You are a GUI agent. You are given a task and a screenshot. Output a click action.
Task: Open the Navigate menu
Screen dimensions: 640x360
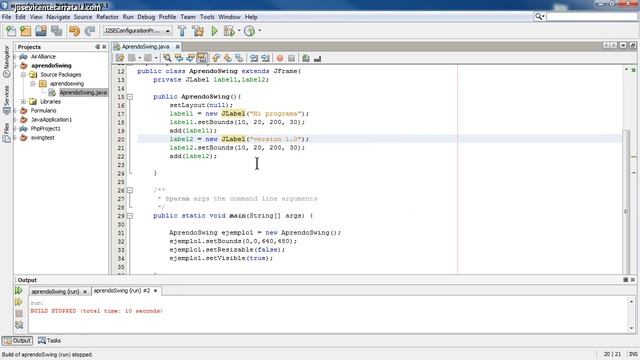click(x=58, y=17)
